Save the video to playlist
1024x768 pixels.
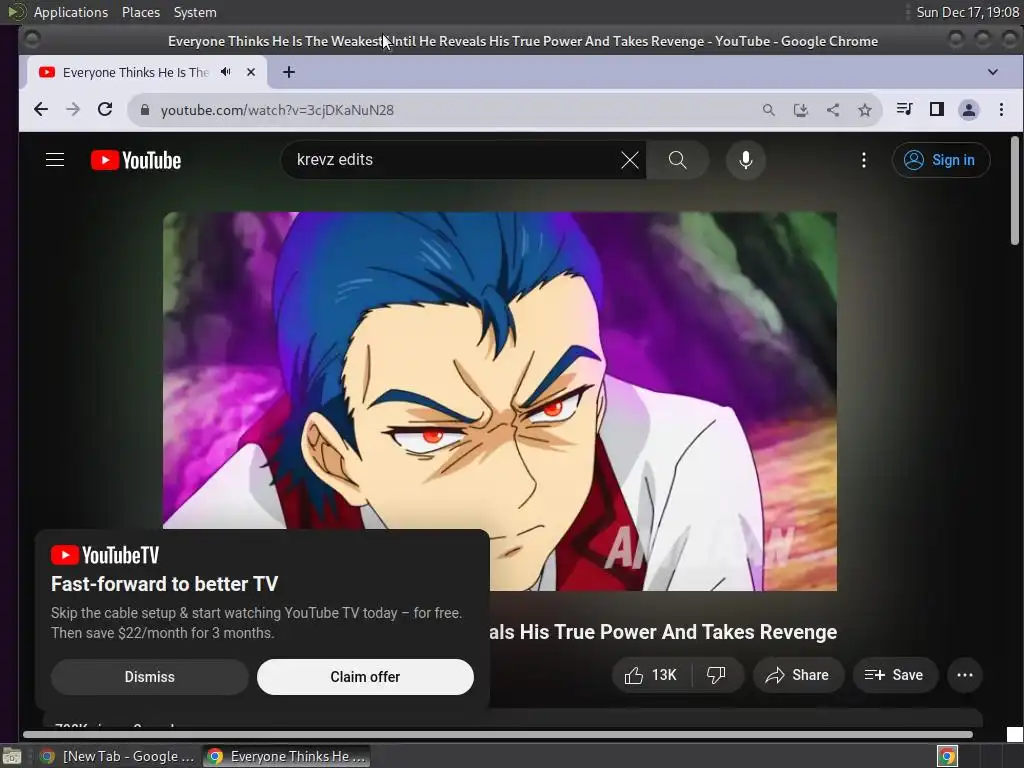895,675
